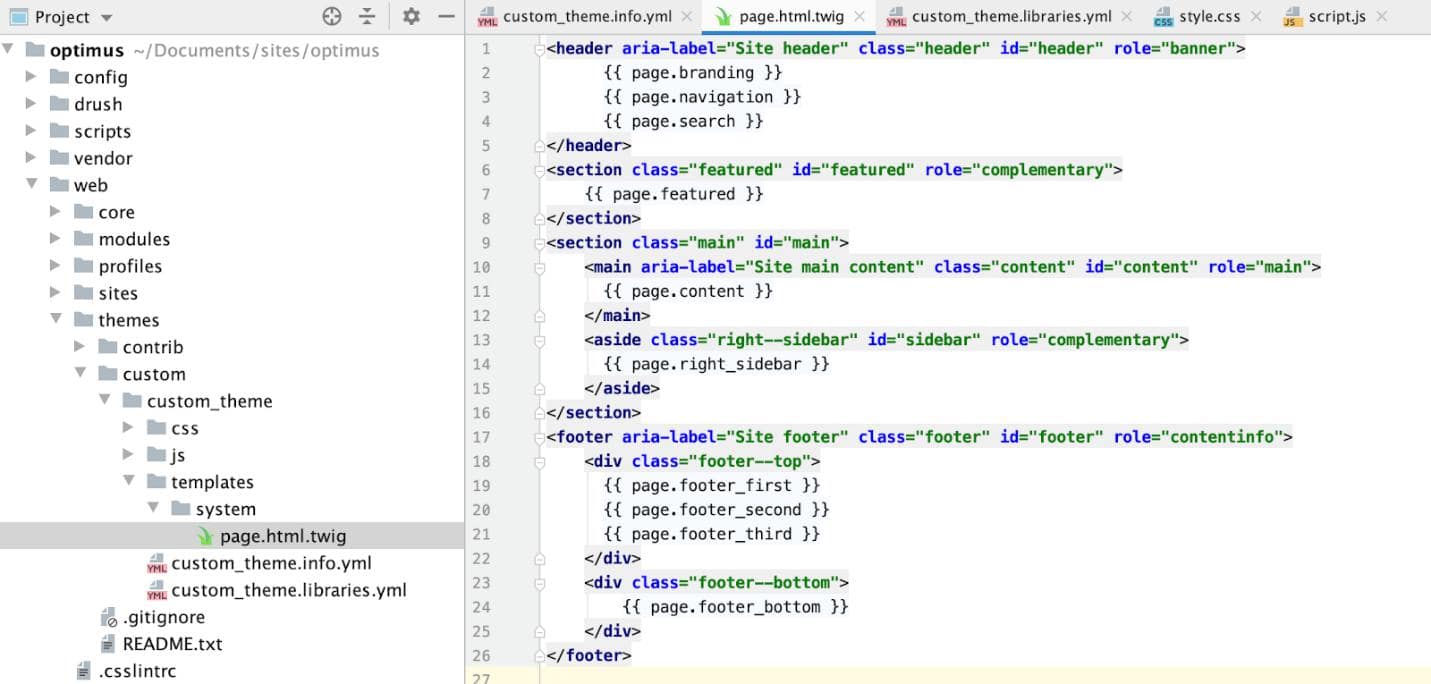Collapse the themes folder

pos(56,320)
